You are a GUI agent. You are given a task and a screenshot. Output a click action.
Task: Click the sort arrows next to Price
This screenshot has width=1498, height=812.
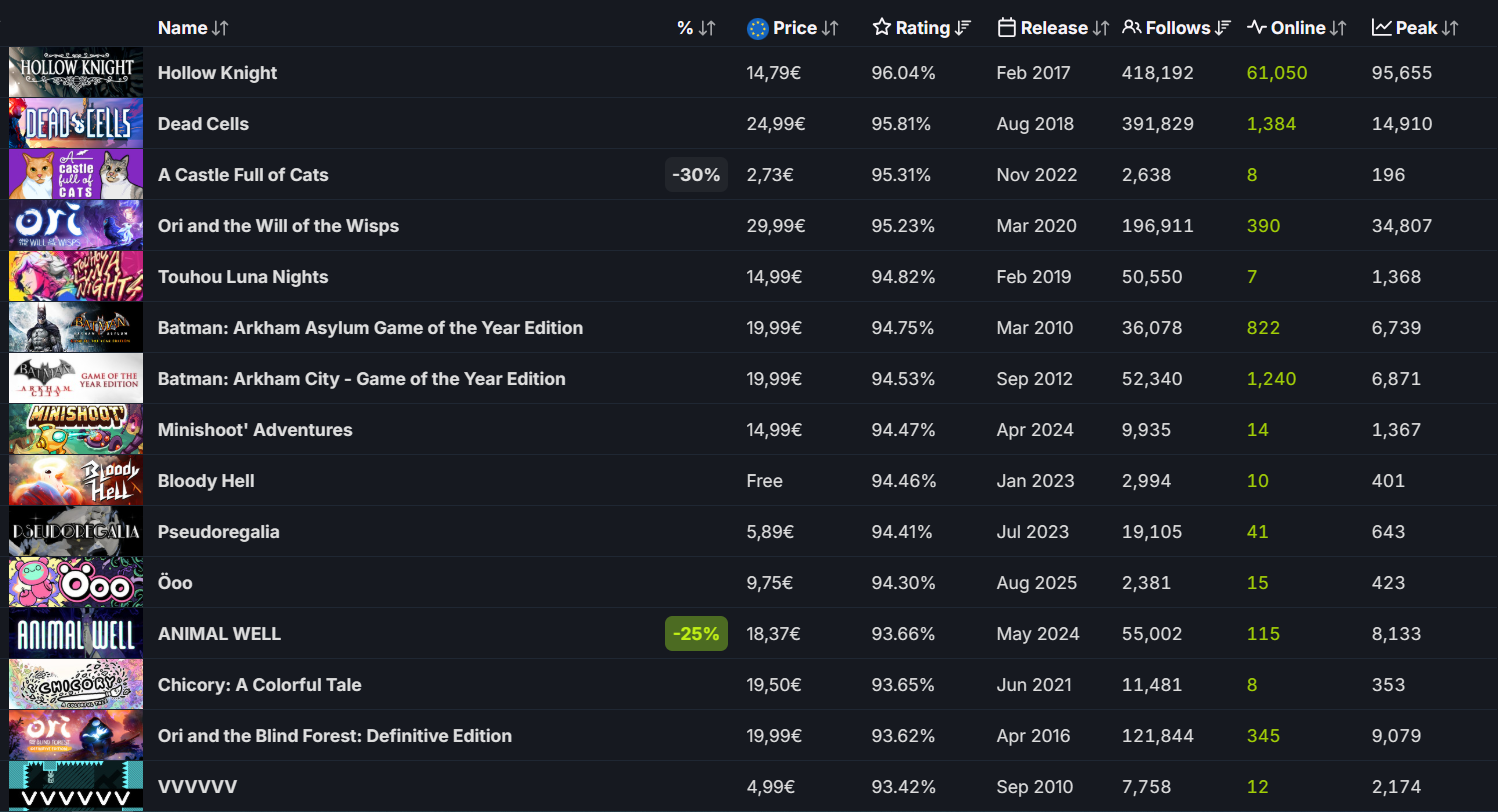pyautogui.click(x=830, y=28)
